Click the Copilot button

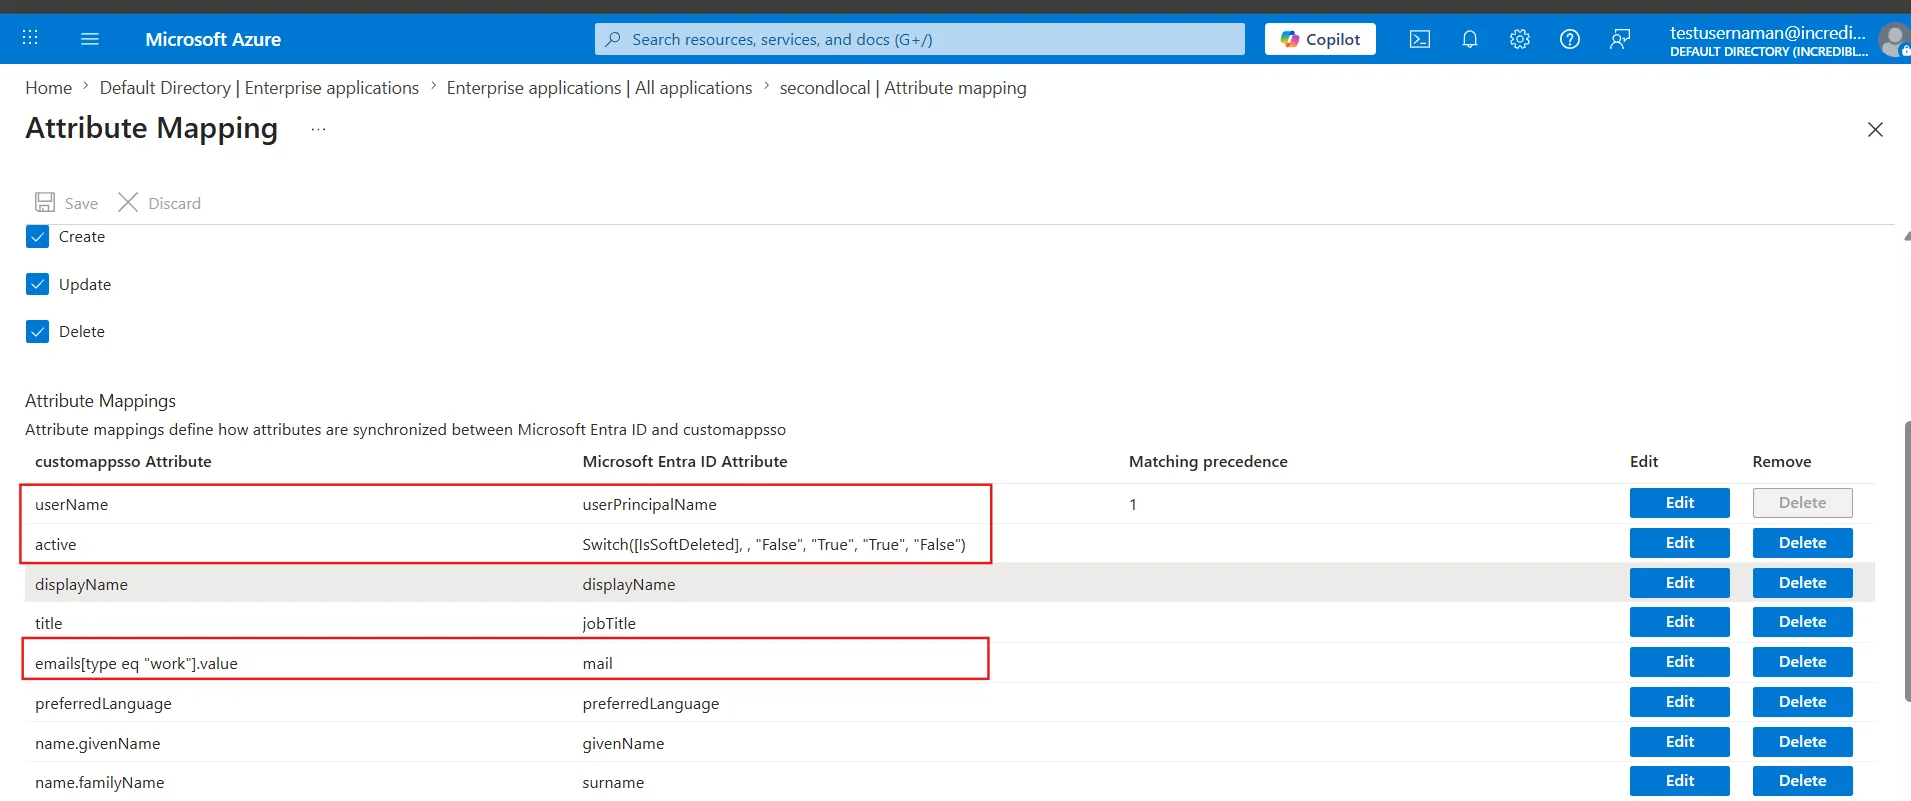click(1320, 39)
